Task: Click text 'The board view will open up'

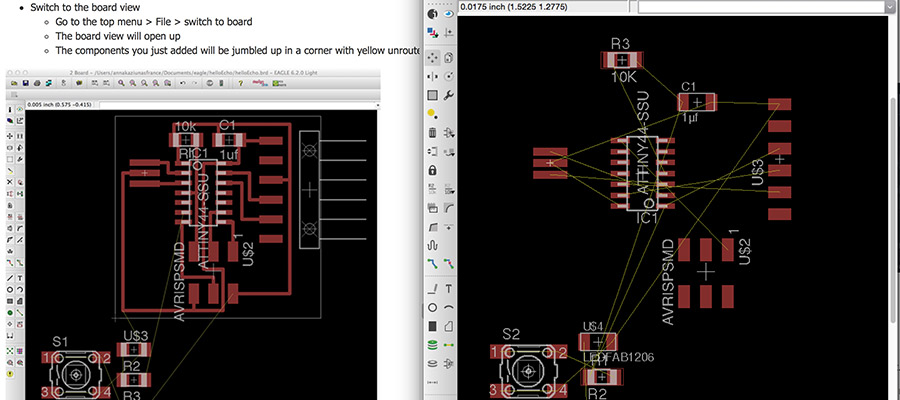Action: 118,36
